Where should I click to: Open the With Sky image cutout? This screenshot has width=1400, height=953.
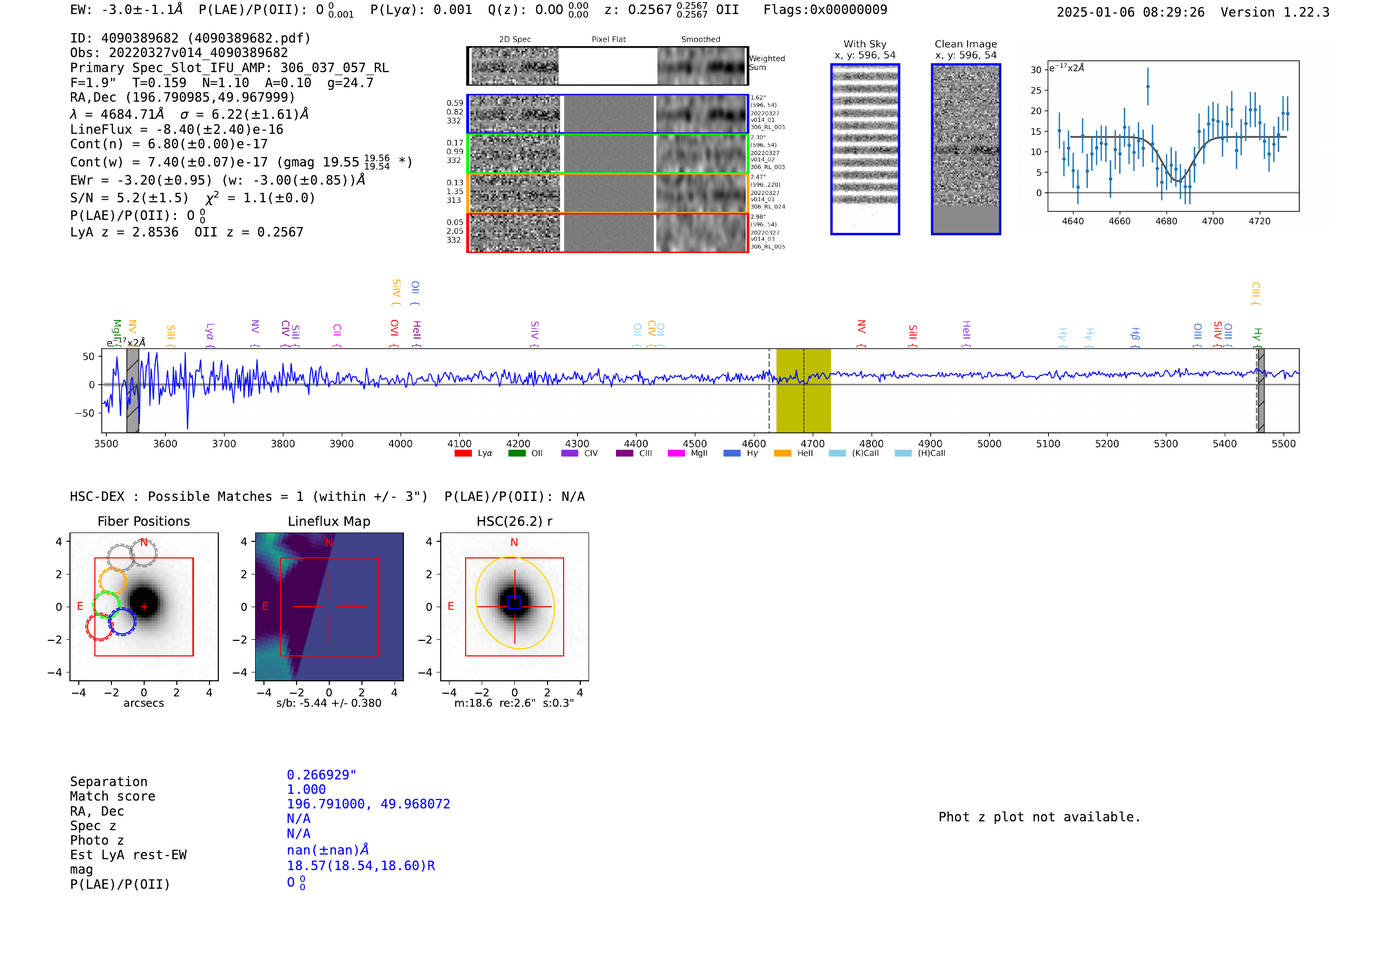tap(865, 149)
